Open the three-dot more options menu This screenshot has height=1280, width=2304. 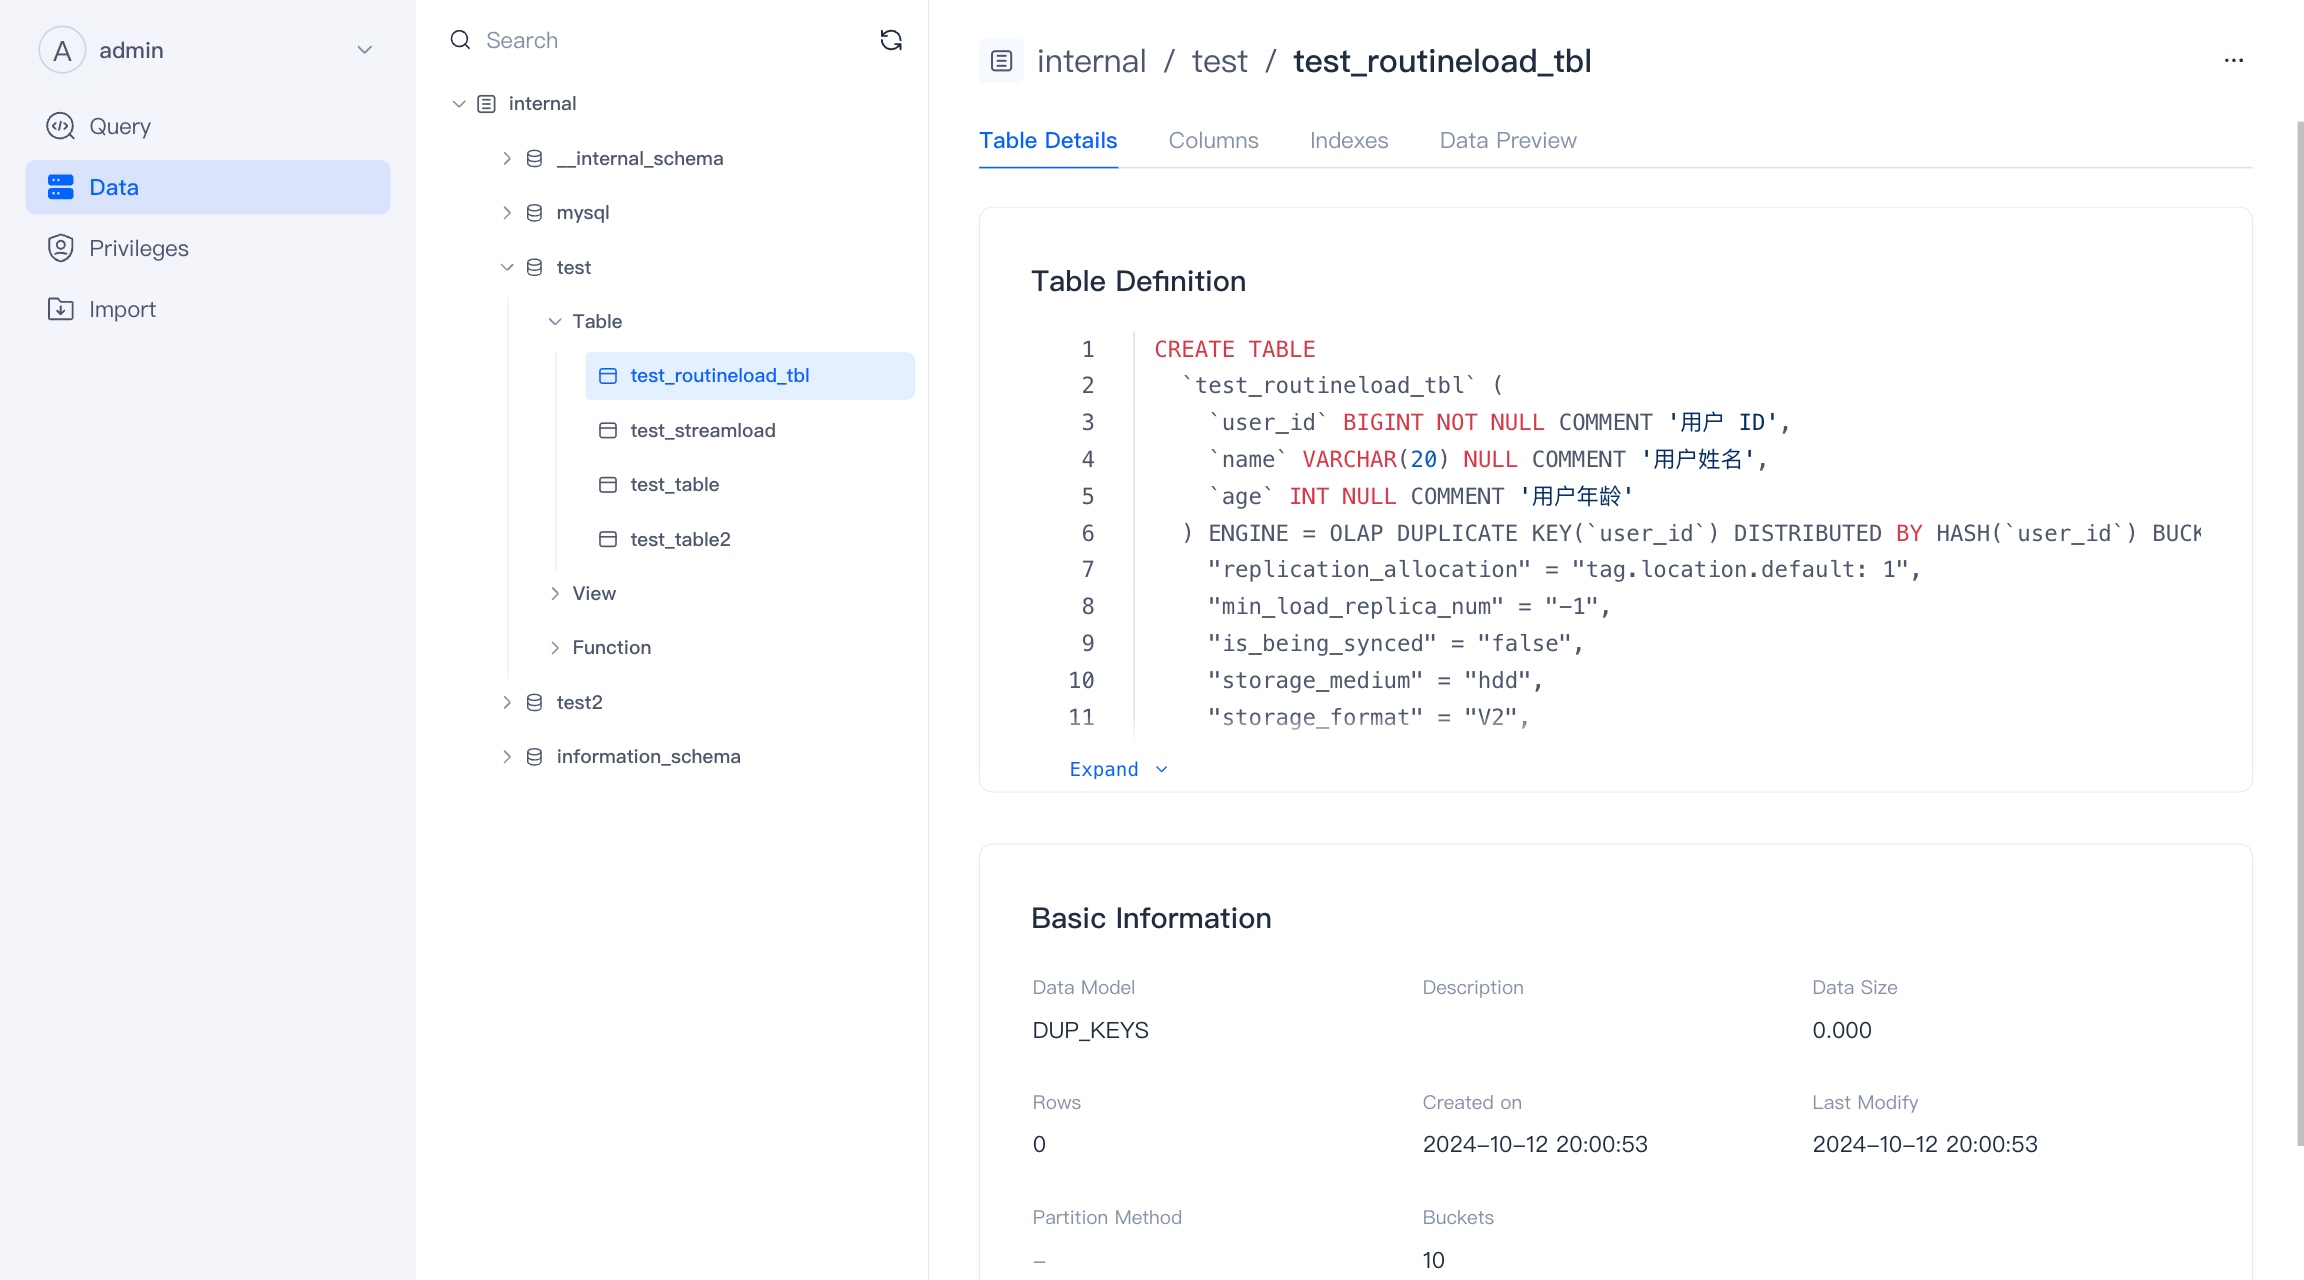tap(2233, 61)
